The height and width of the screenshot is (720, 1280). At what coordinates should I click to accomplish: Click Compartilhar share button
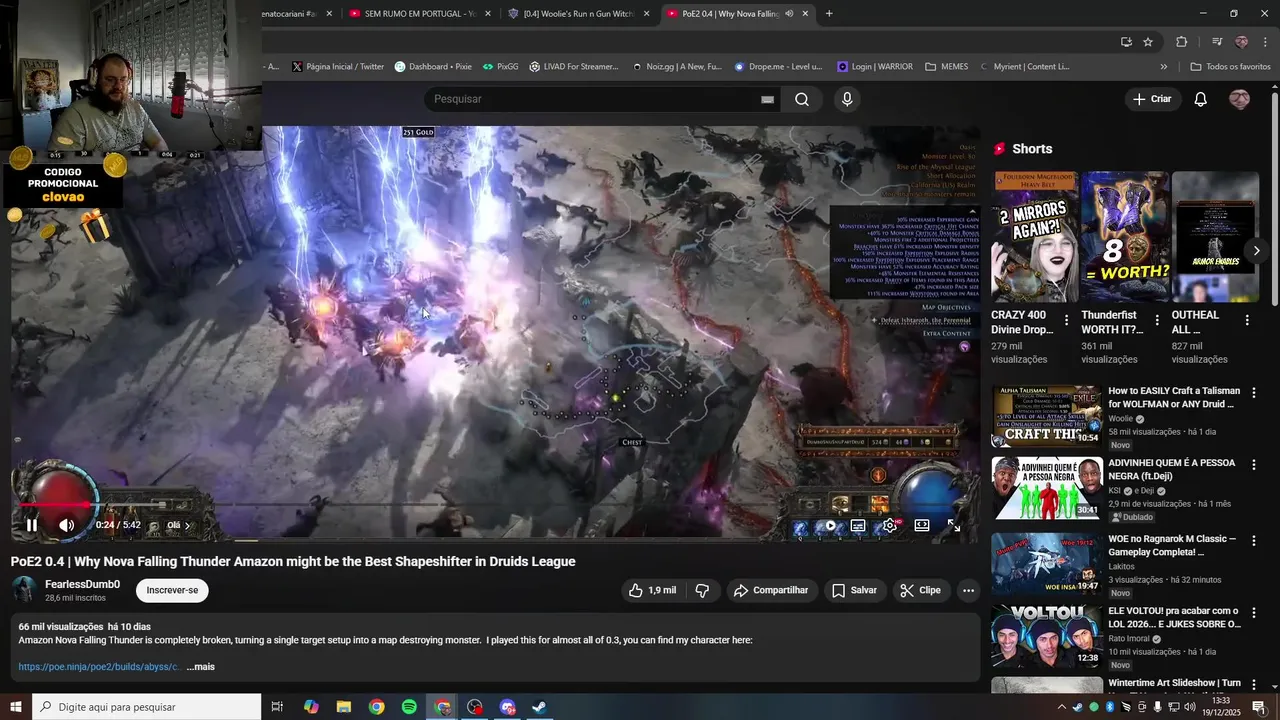[x=771, y=590]
